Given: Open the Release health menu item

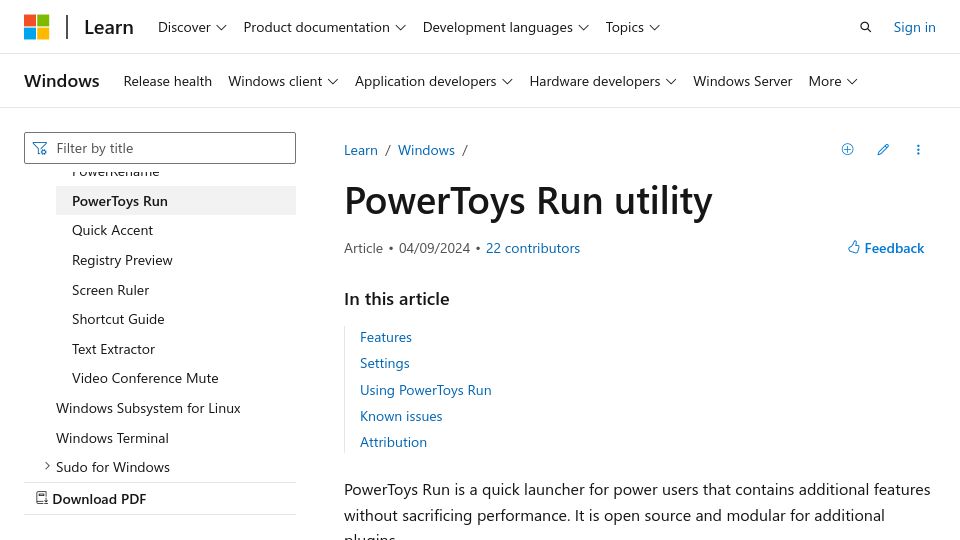Looking at the screenshot, I should pyautogui.click(x=168, y=81).
